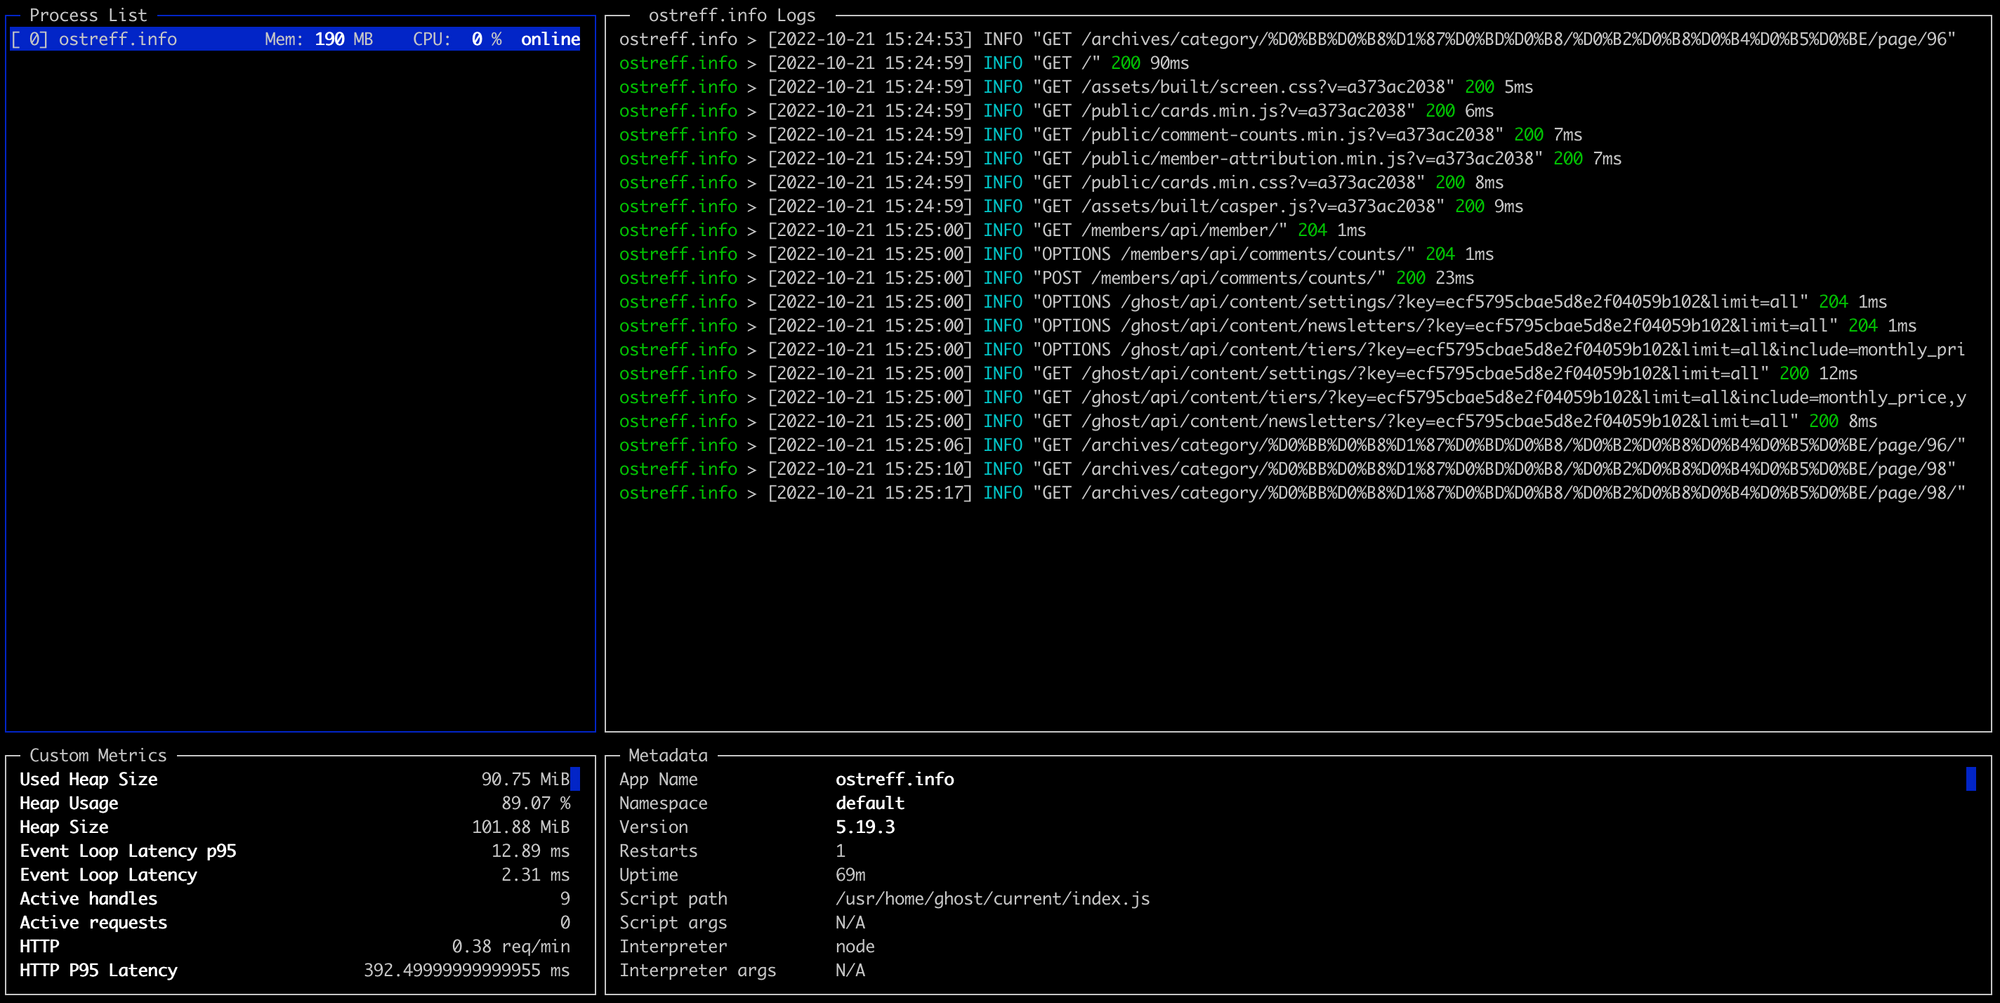This screenshot has height=1003, width=2000.
Task: Click the CPU: 0 % value
Action: pos(457,39)
